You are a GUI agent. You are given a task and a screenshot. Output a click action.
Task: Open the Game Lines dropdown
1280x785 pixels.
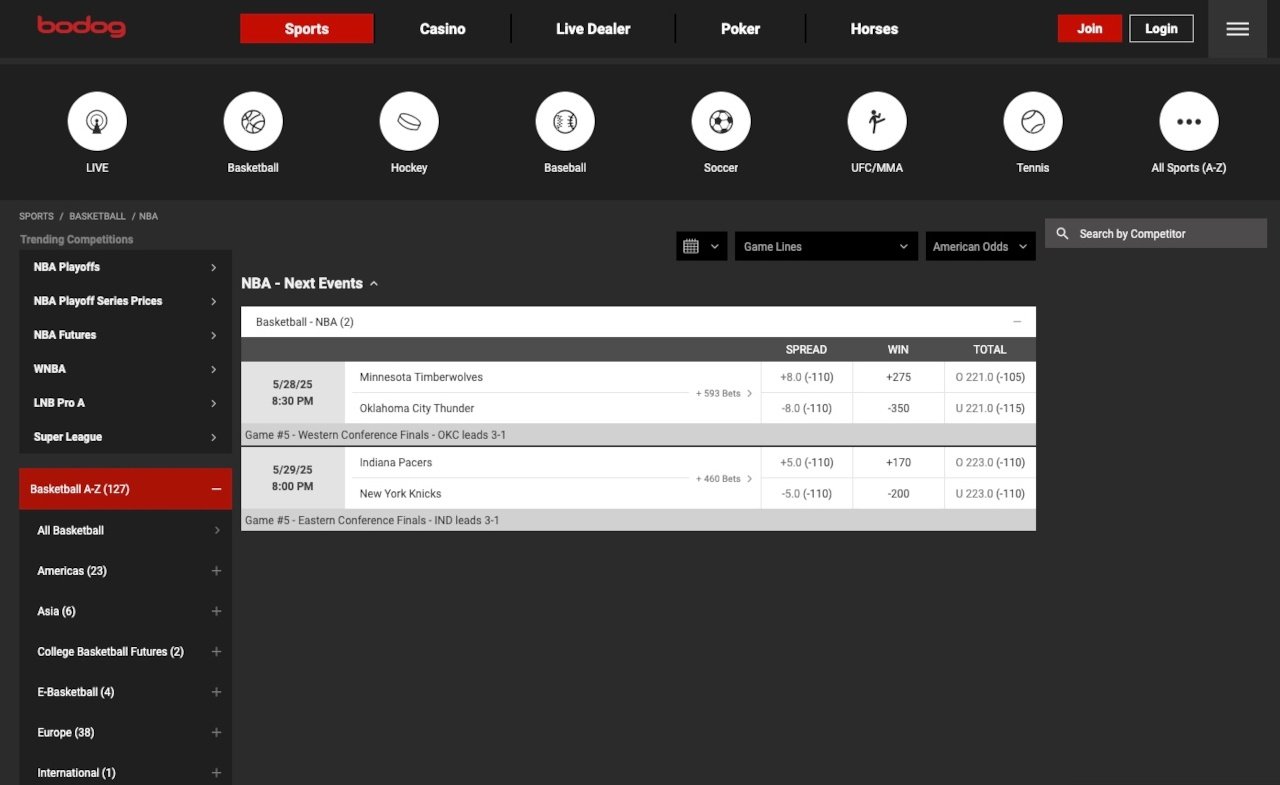[x=826, y=246]
